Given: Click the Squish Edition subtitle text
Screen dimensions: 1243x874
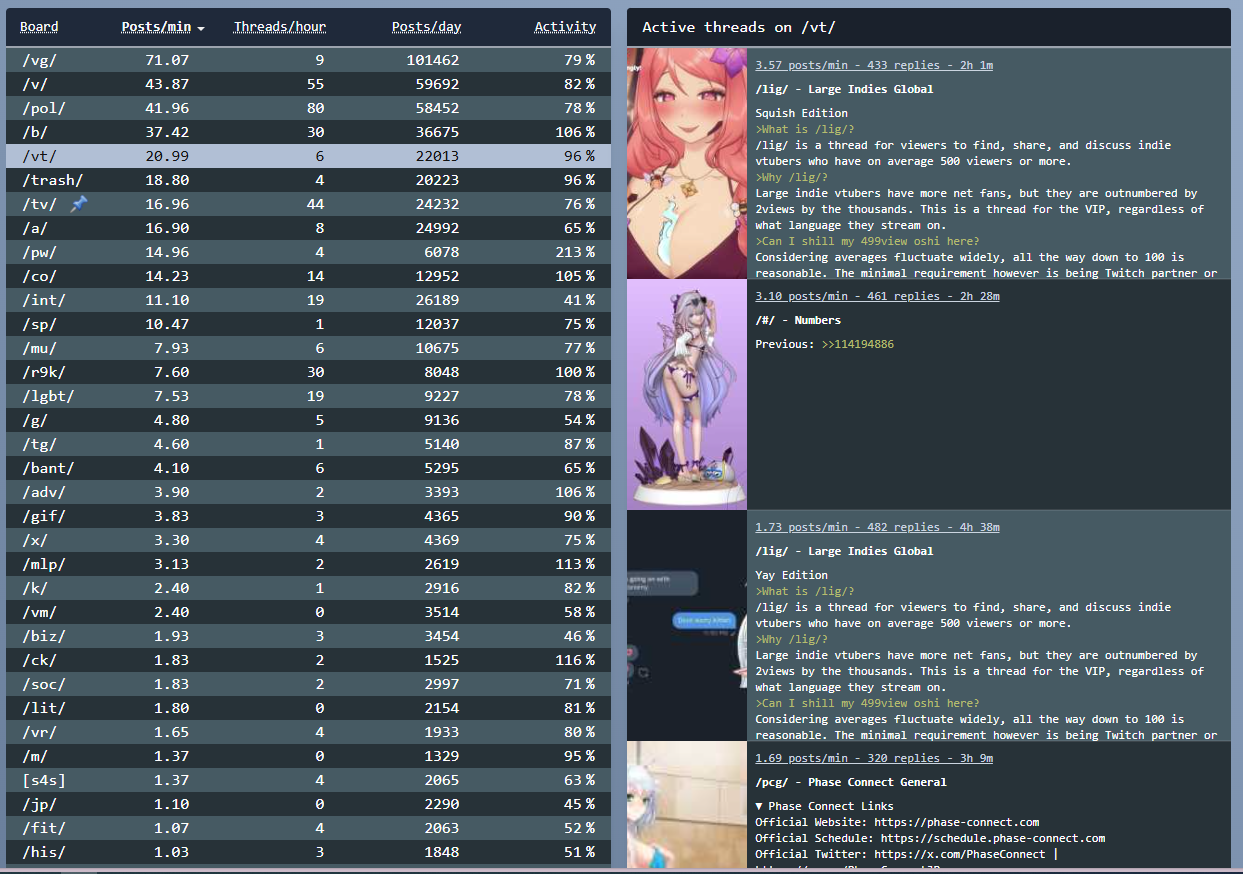Looking at the screenshot, I should tap(801, 113).
